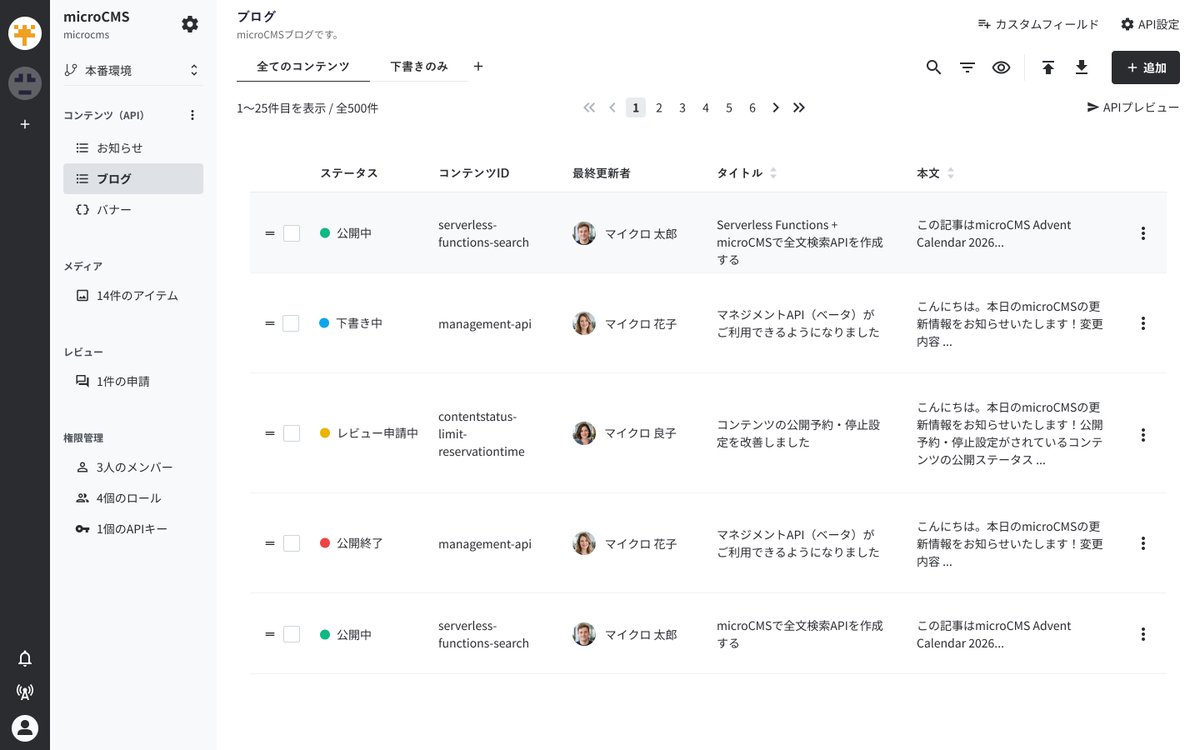Screen dimensions: 1200x750
Task: Switch to the 全てのコンテンツ tab
Action: (x=303, y=67)
